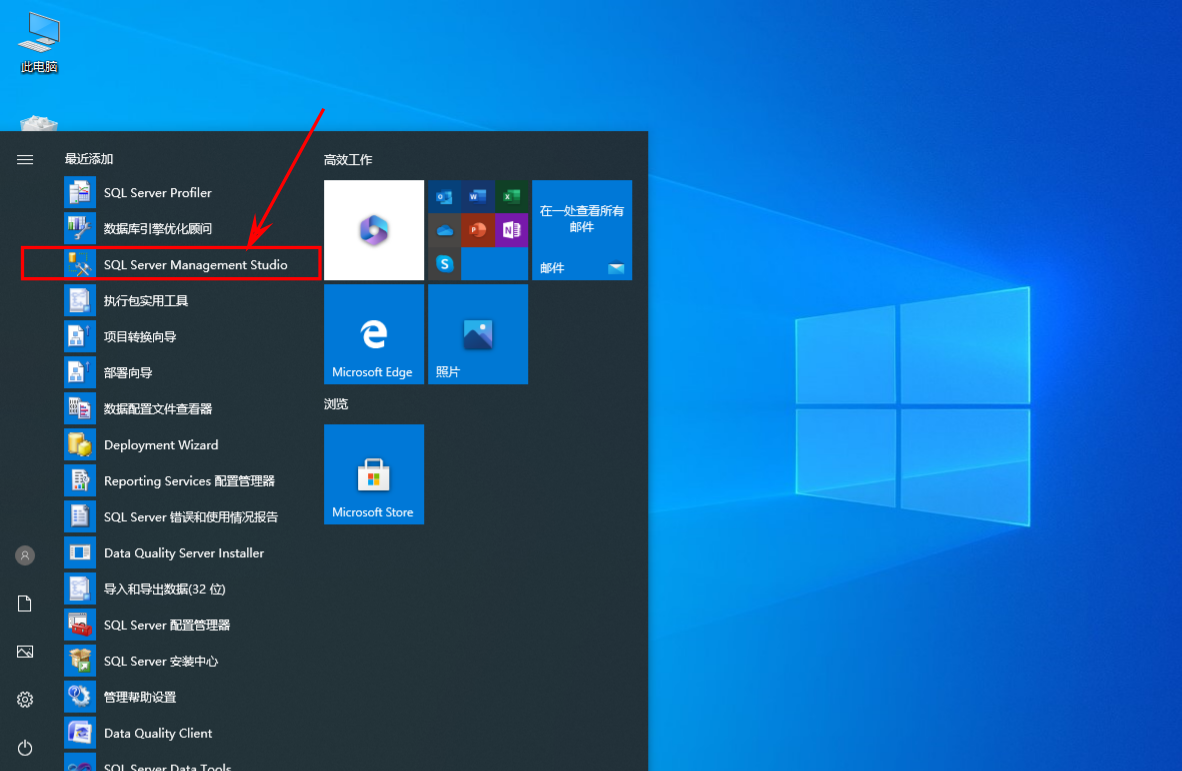Open Settings gear in Start sidebar
1182x771 pixels.
(25, 699)
